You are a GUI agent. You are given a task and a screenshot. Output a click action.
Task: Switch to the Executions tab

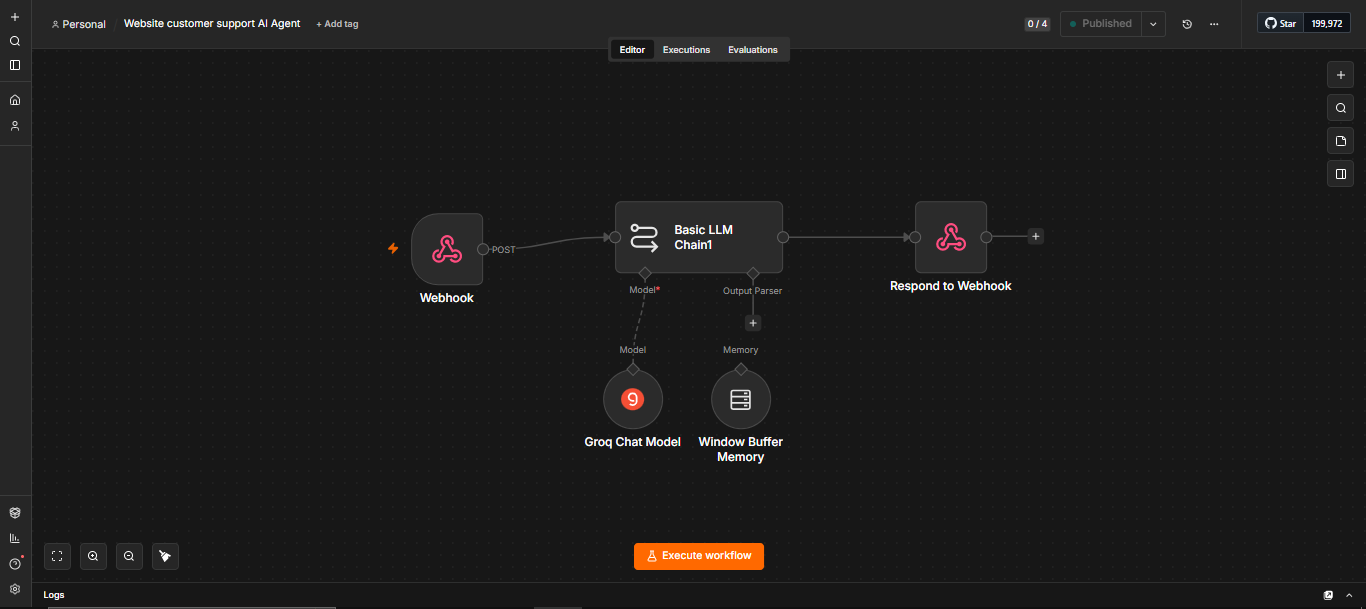tap(687, 50)
